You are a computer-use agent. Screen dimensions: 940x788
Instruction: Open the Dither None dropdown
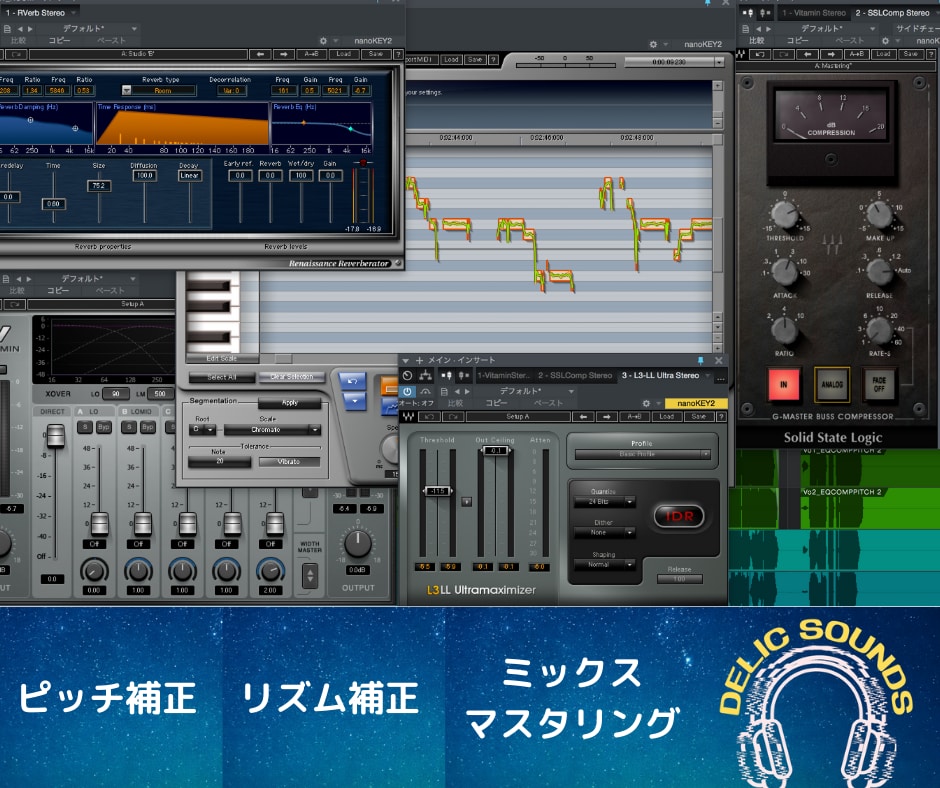[604, 533]
